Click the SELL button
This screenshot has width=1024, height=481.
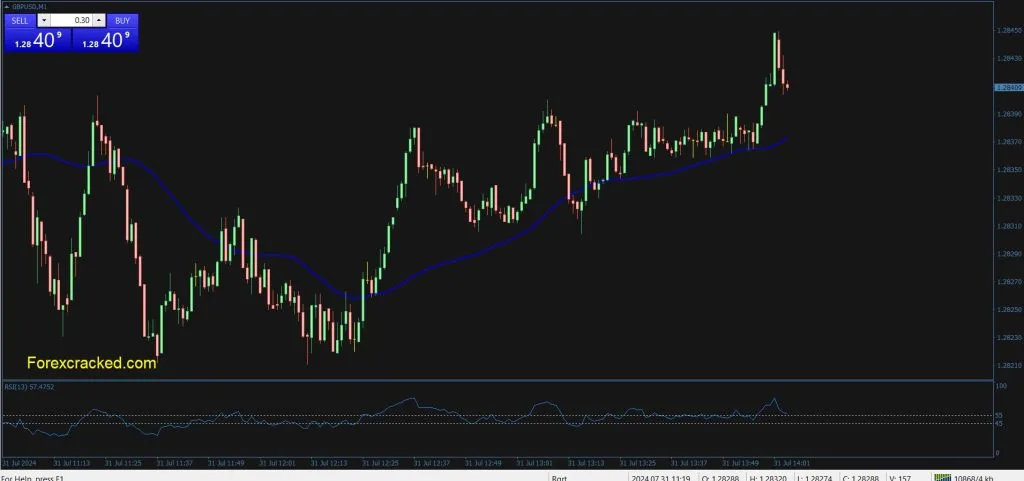coord(20,20)
